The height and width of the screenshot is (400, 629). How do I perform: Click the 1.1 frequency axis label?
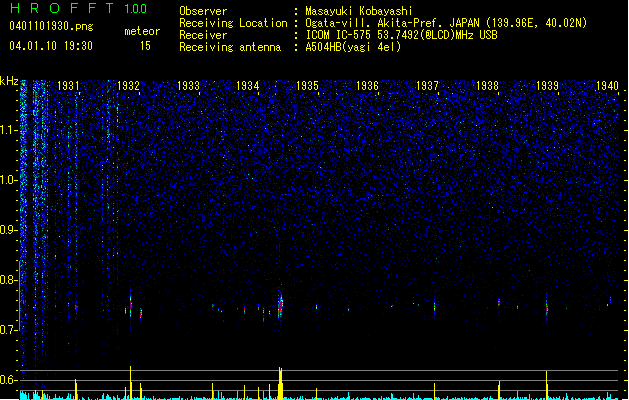(8, 130)
